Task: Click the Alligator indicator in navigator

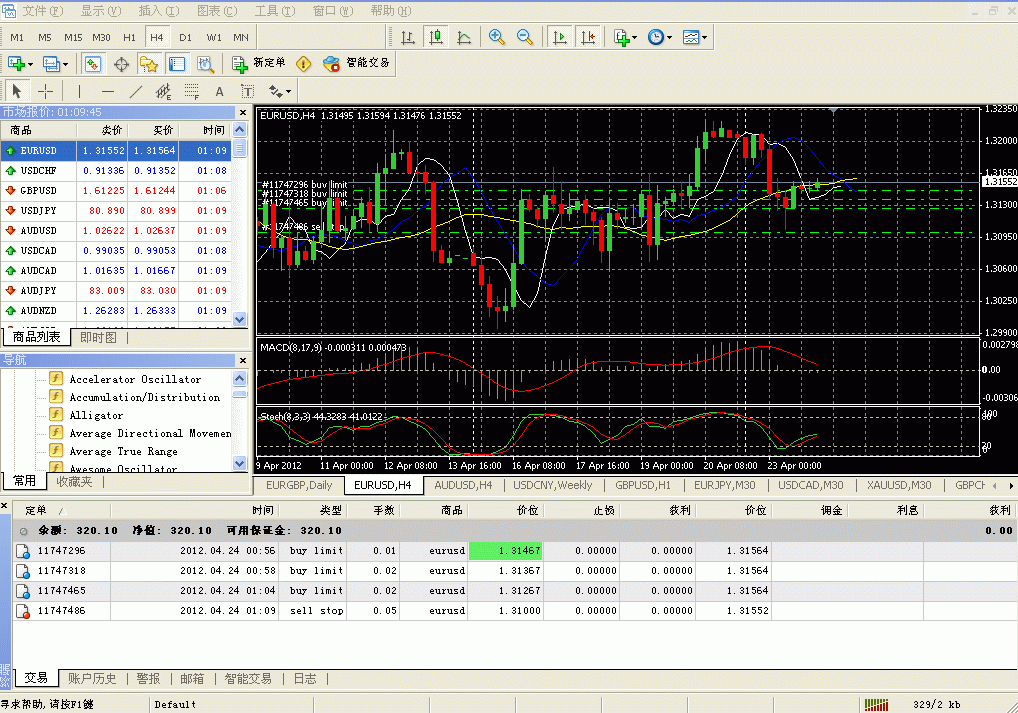Action: (96, 415)
